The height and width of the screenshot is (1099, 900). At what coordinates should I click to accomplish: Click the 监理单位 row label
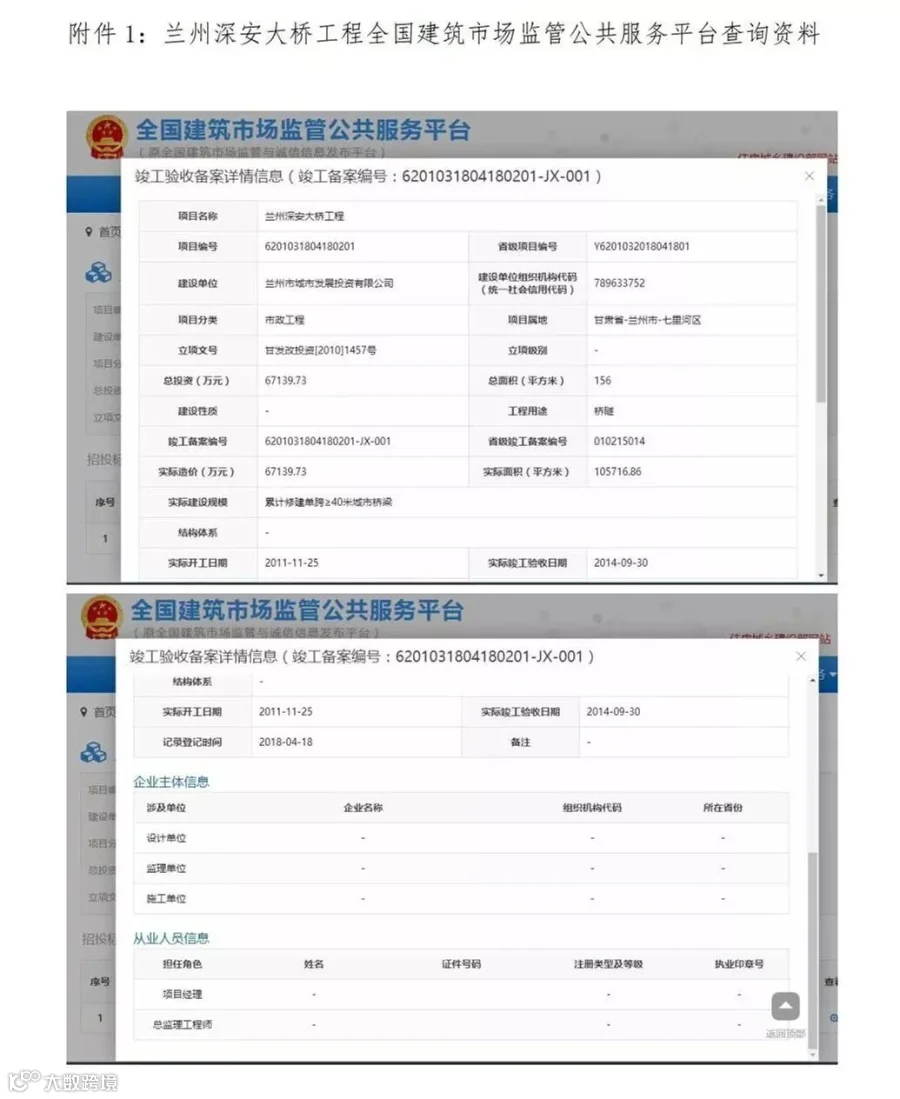pyautogui.click(x=166, y=868)
